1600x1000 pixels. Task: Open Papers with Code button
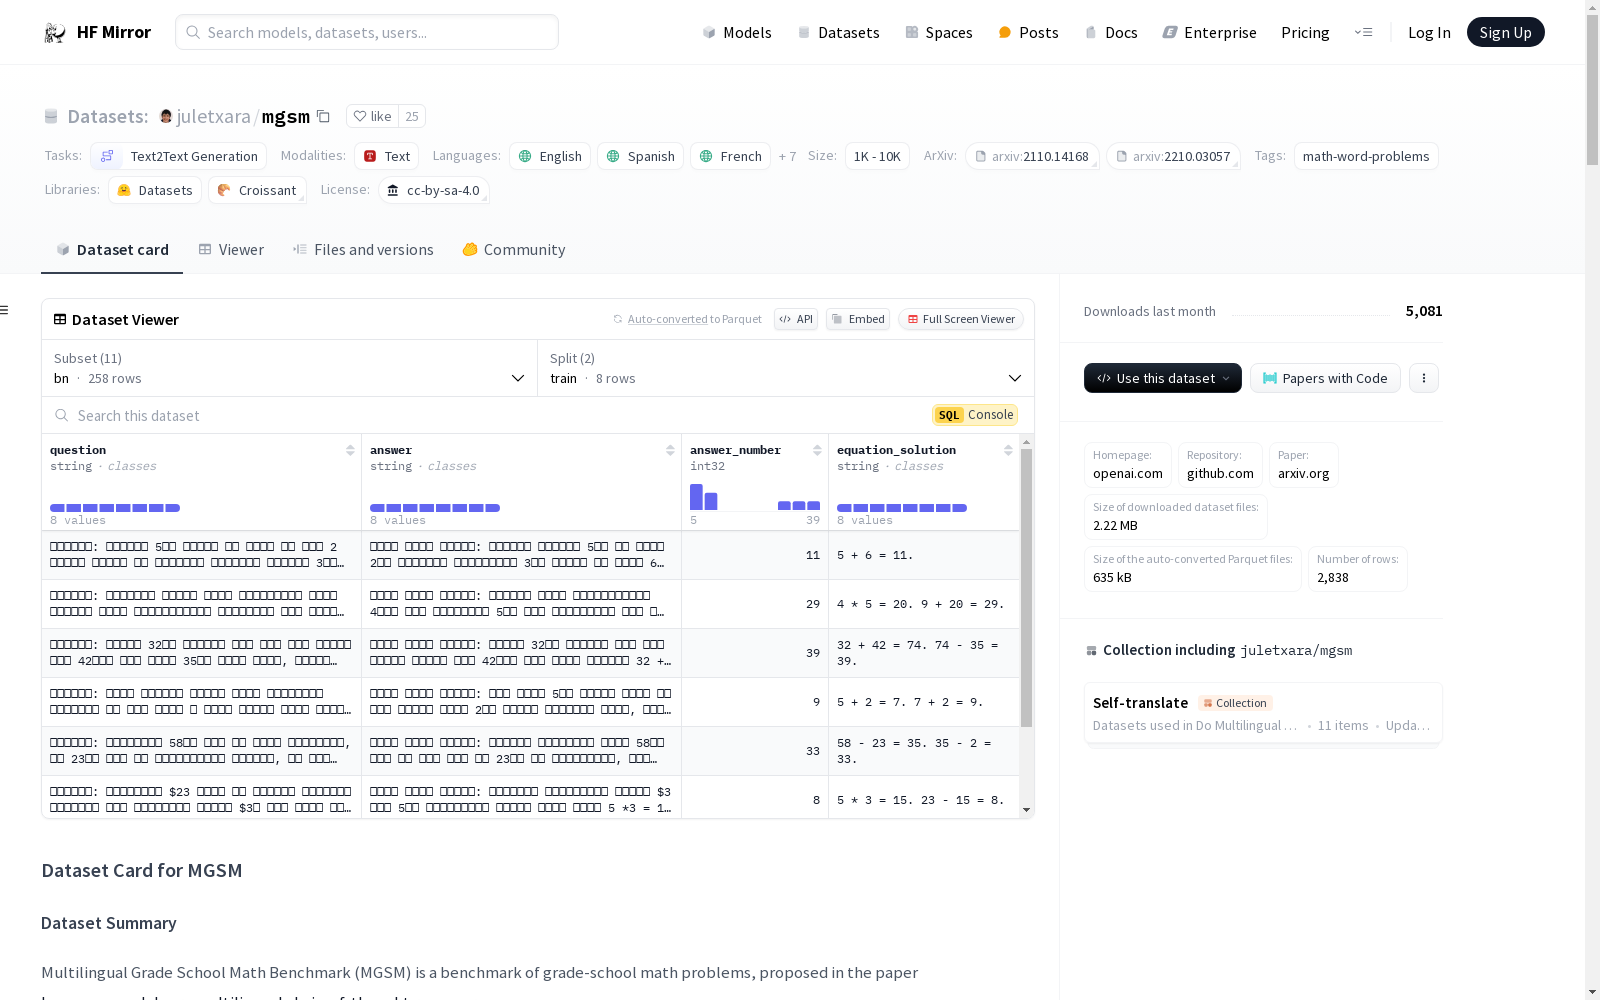tap(1325, 378)
